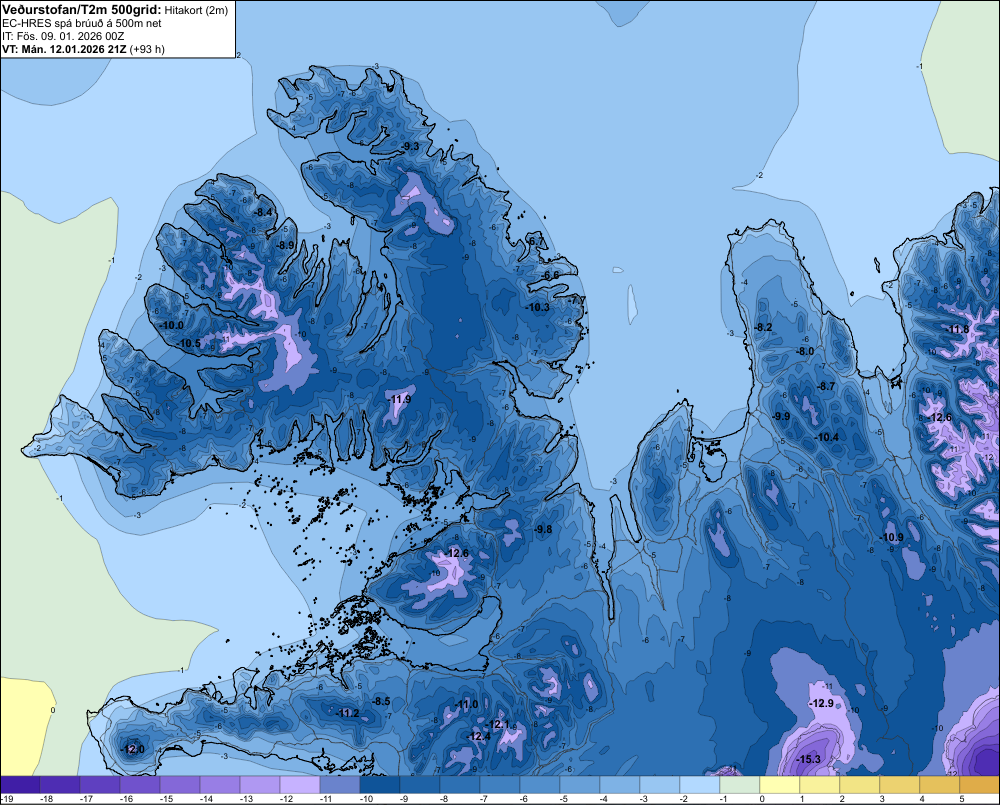
Task: Select the orange legend swatch right of the 5 label
Action: [x=980, y=785]
